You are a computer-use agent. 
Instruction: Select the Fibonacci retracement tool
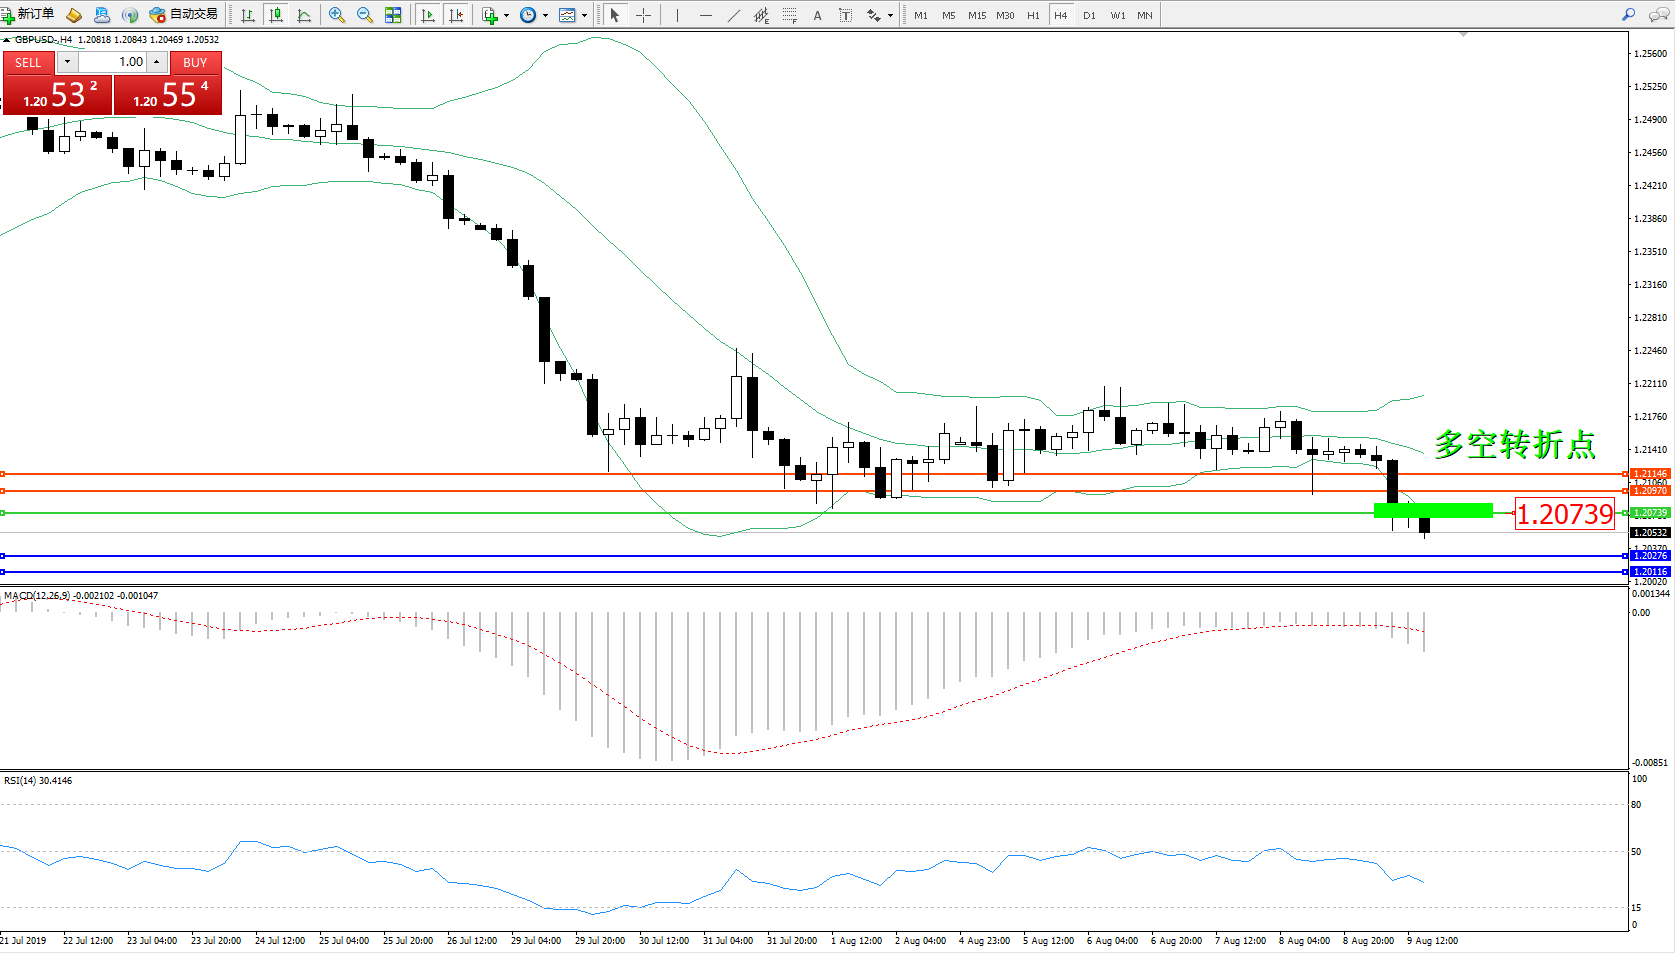coord(790,15)
